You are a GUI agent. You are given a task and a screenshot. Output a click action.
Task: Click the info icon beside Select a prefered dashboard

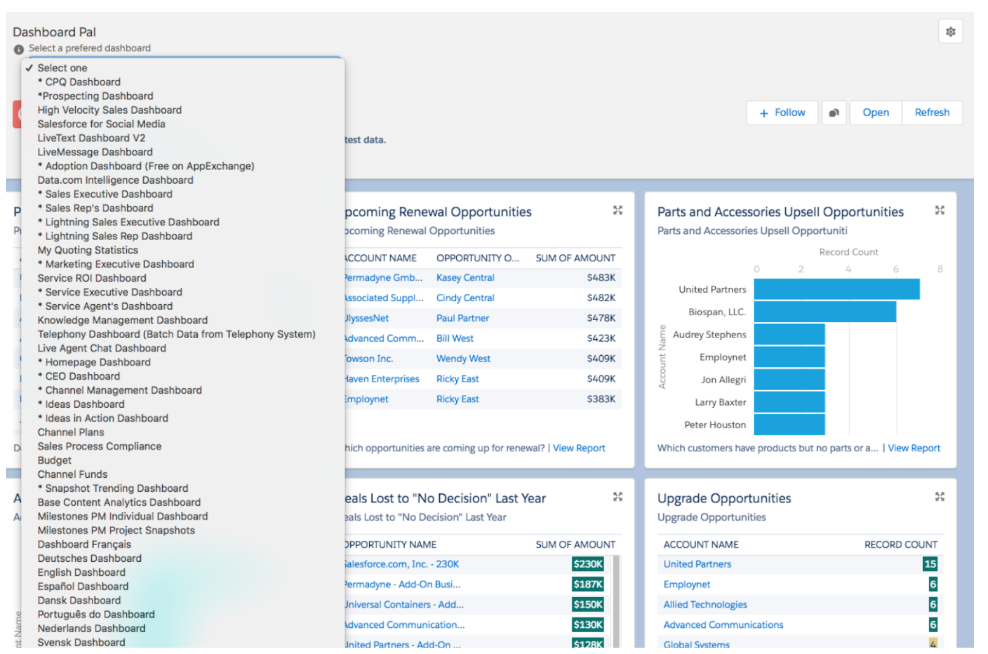[x=19, y=49]
